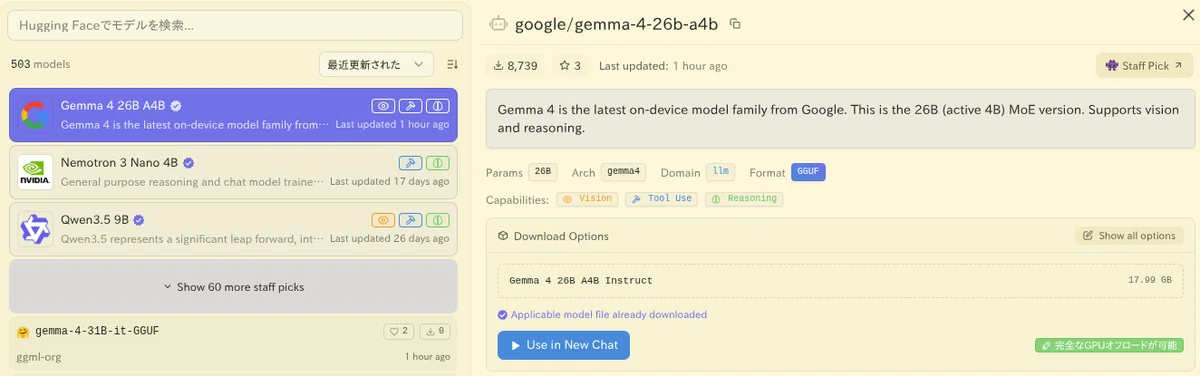Image resolution: width=1200 pixels, height=376 pixels.
Task: Click the Gemma 4 description box
Action: pos(841,118)
